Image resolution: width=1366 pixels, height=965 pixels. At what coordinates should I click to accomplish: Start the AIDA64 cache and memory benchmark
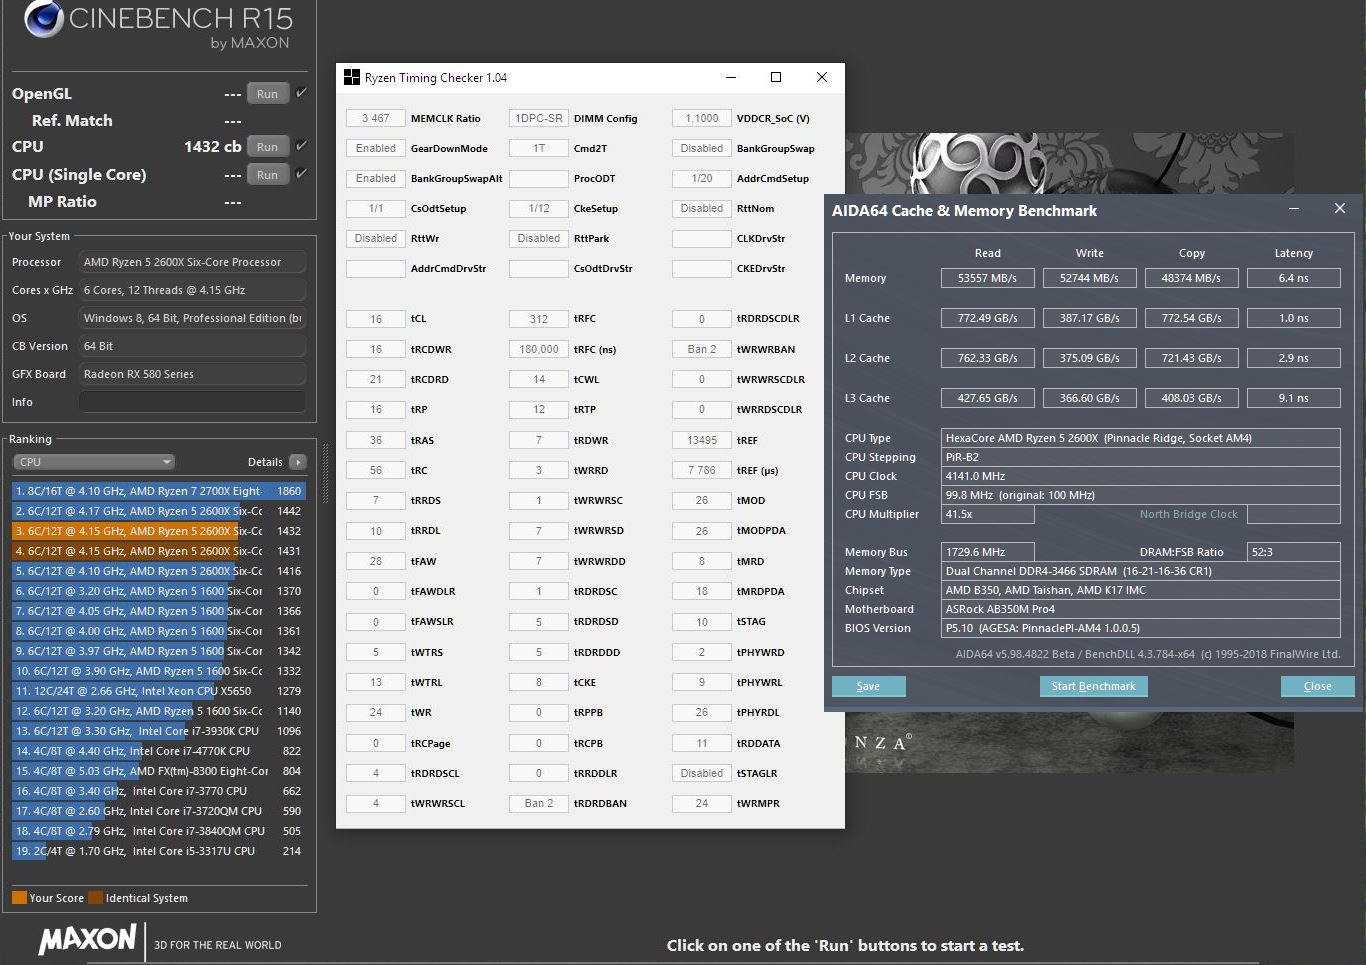coord(1093,686)
